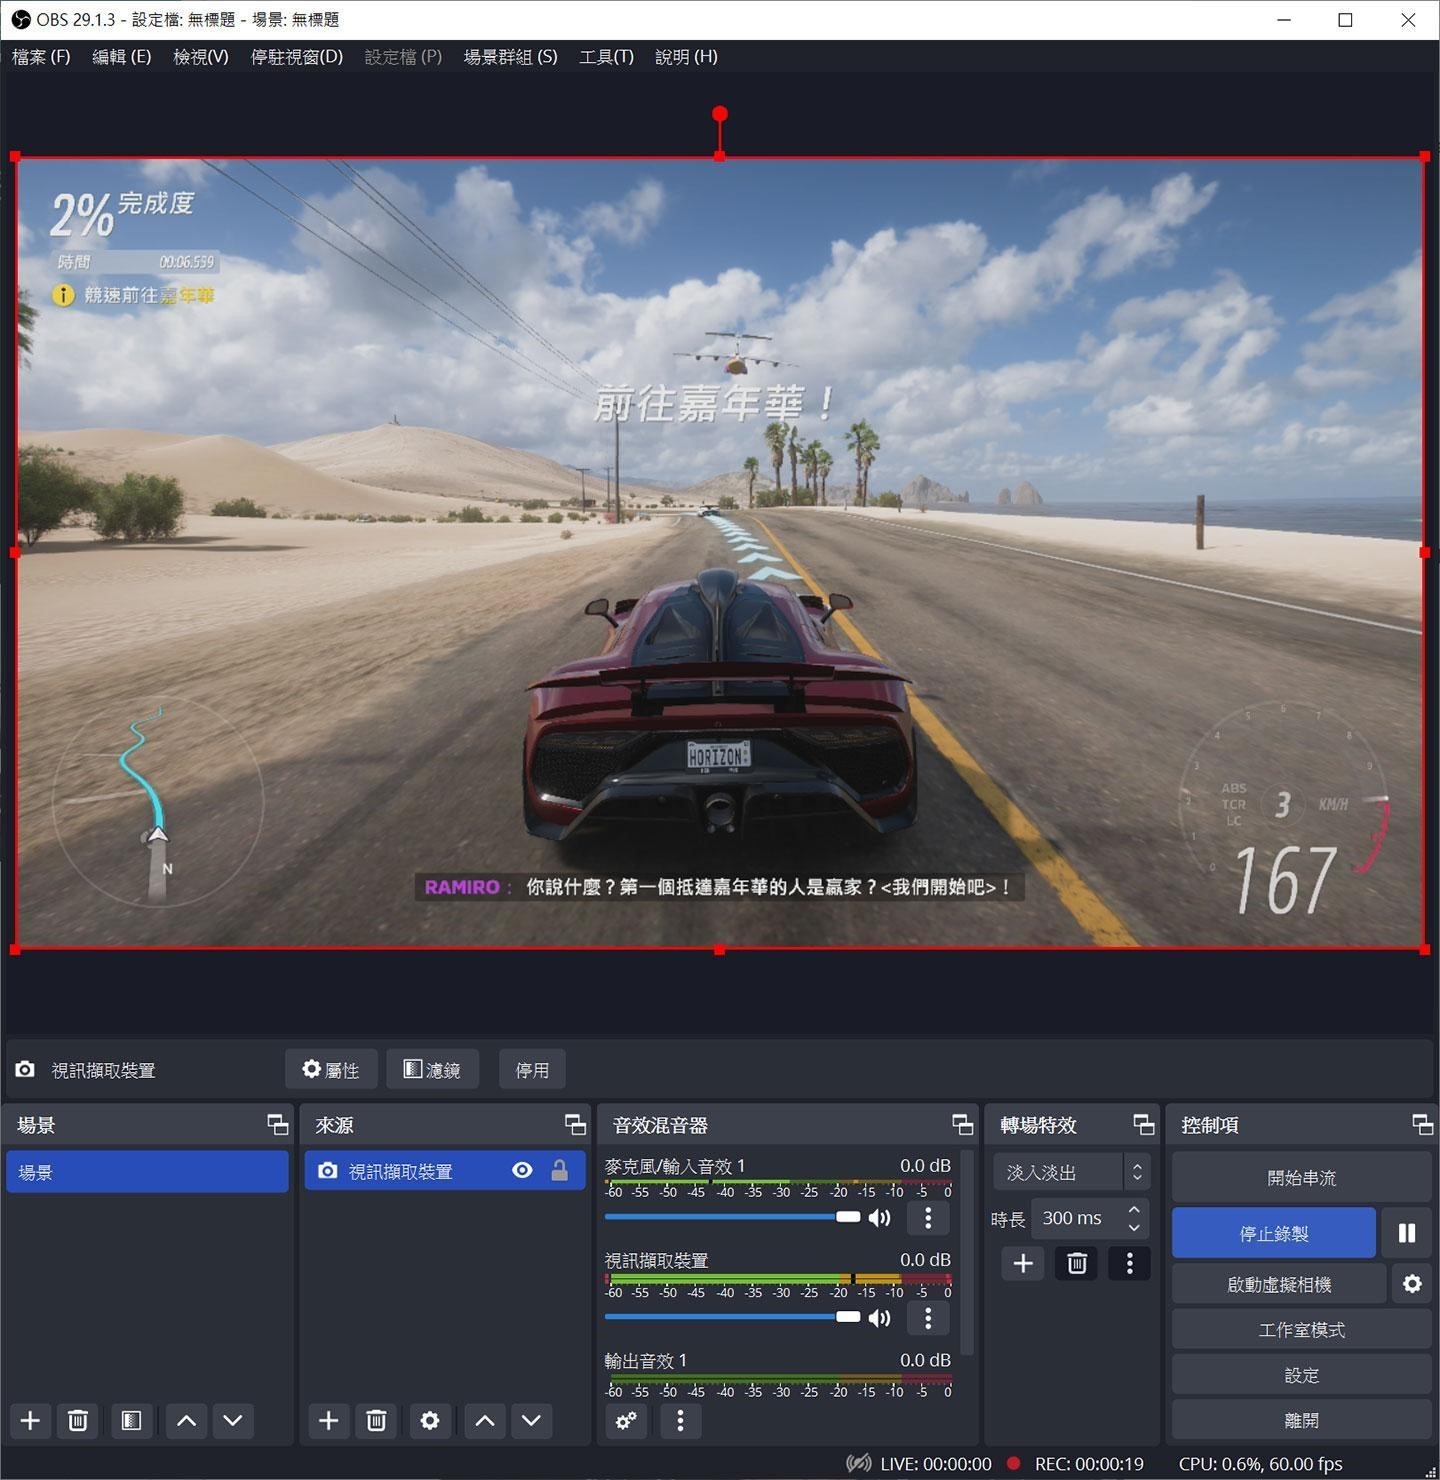Screen dimensions: 1440x1480
Task: Mute 麥克風/輸入音效 1 speaker icon
Action: [880, 1218]
